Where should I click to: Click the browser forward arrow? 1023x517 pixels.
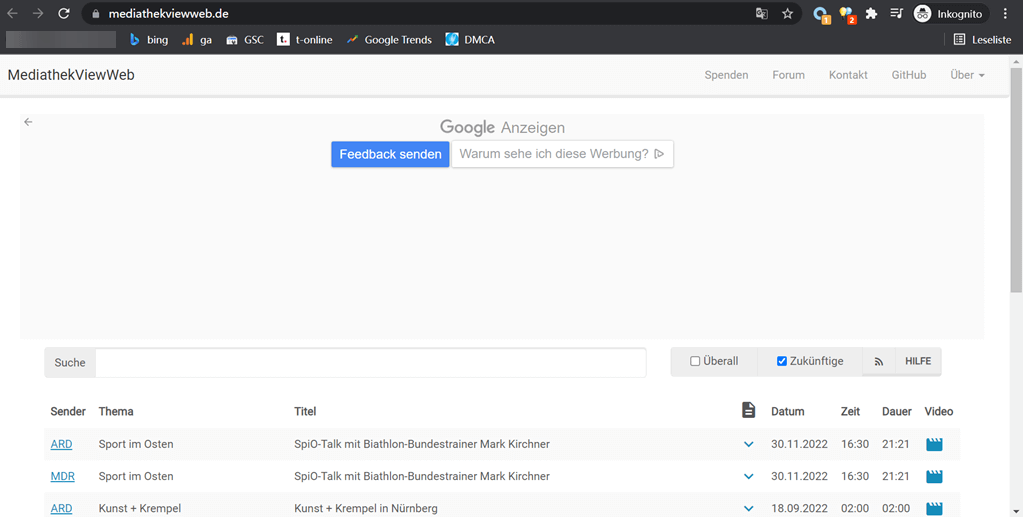pos(38,14)
